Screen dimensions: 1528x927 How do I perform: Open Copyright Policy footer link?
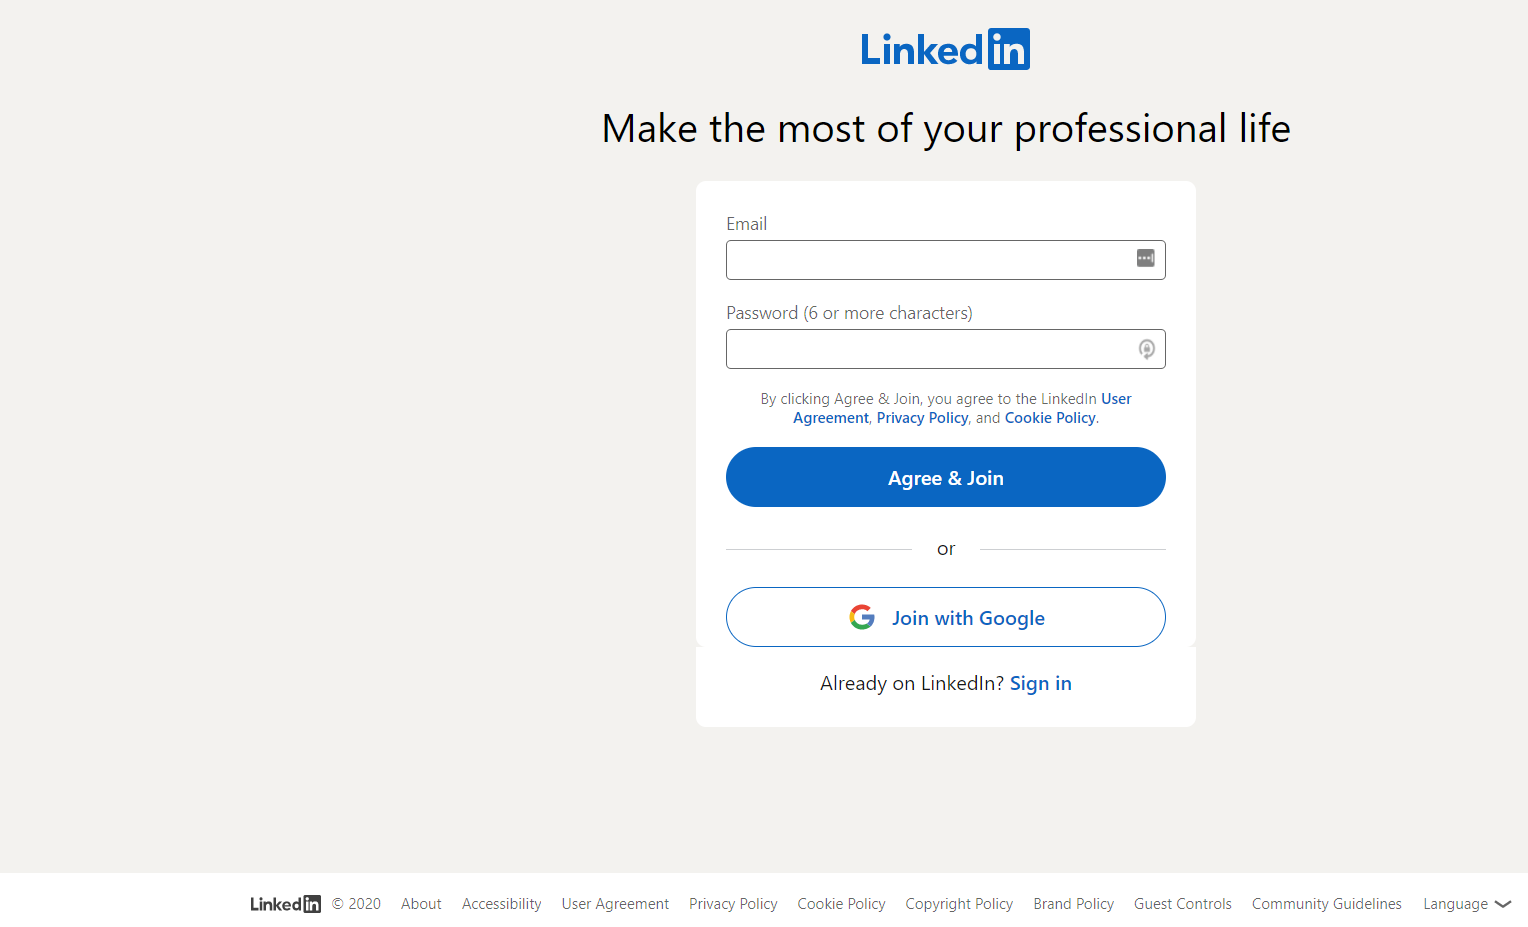(959, 904)
